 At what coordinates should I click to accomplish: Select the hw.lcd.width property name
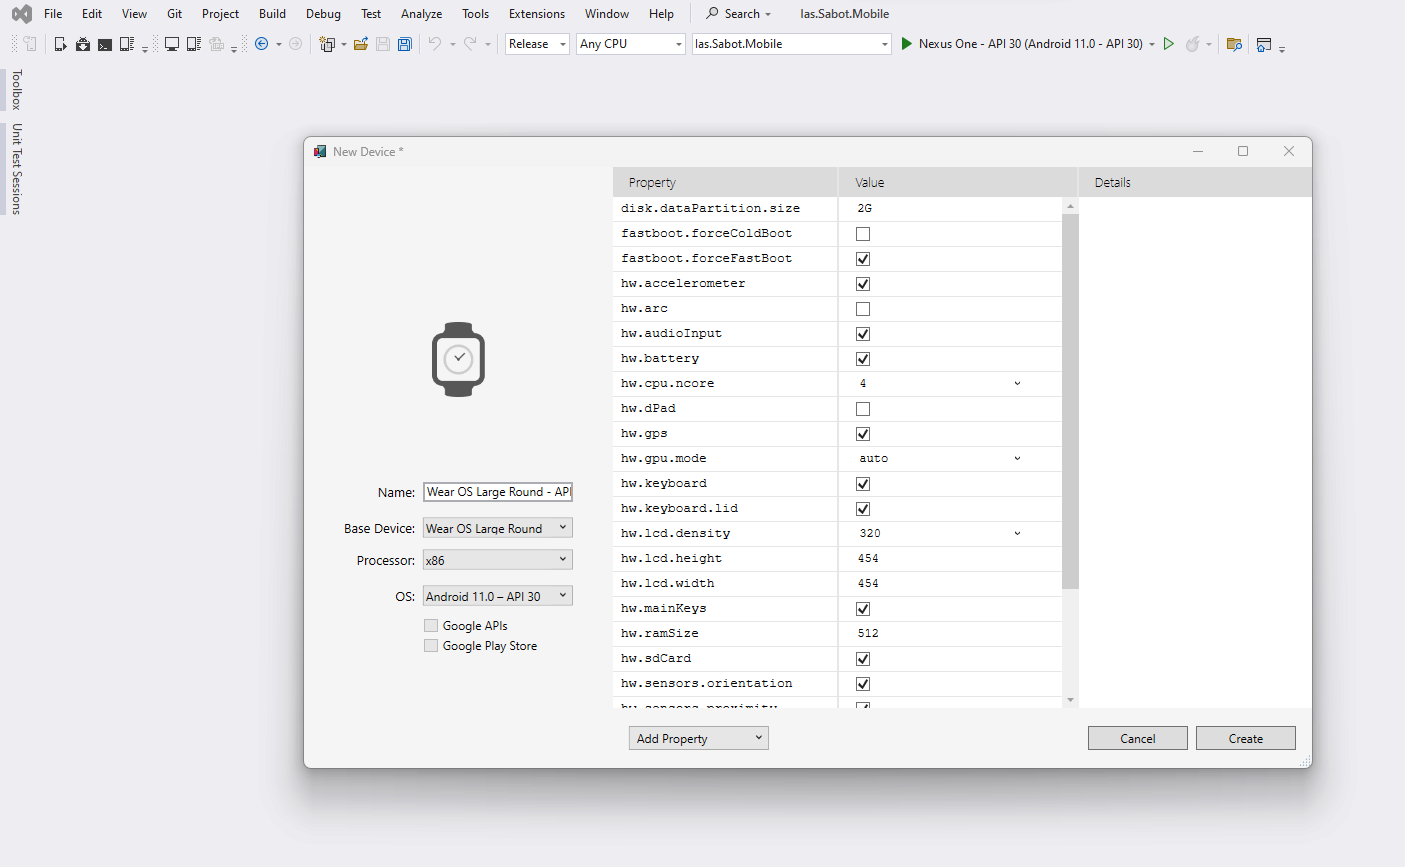pyautogui.click(x=668, y=584)
